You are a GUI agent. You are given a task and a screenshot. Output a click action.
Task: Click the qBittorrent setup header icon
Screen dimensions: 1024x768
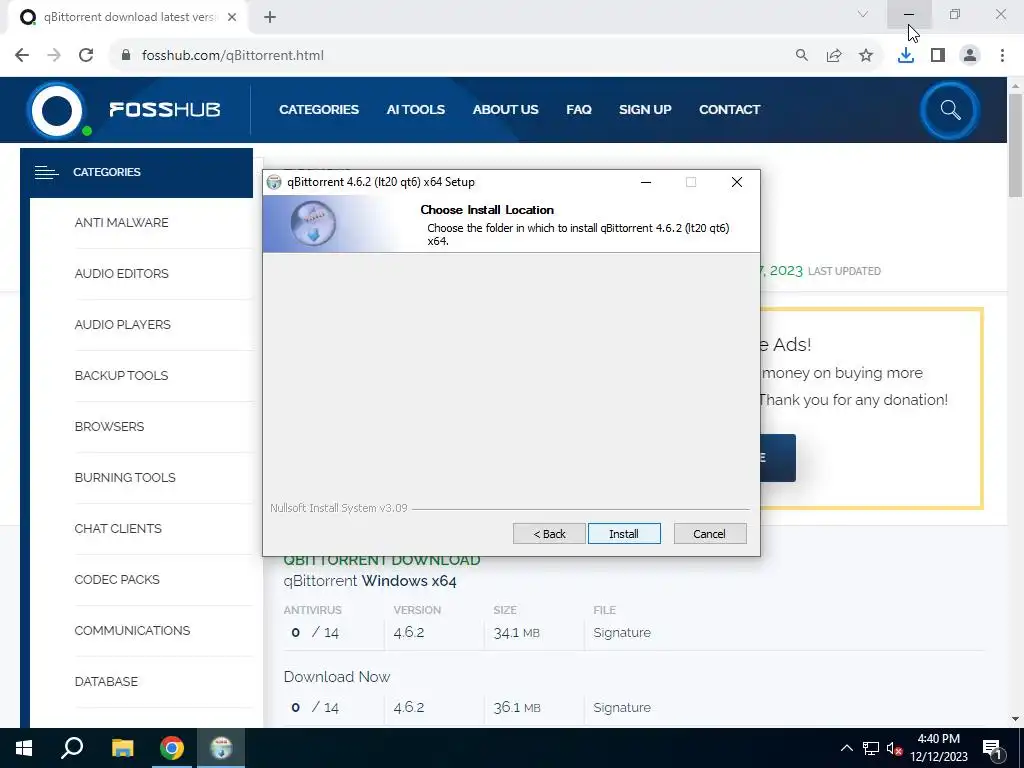[x=313, y=223]
